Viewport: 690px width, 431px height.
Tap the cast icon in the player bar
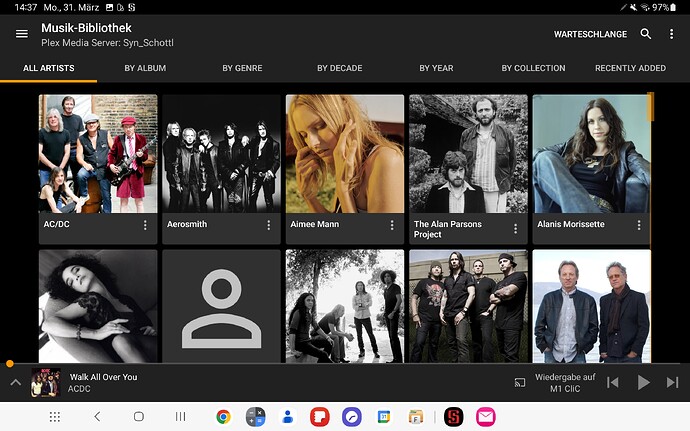[x=520, y=383]
